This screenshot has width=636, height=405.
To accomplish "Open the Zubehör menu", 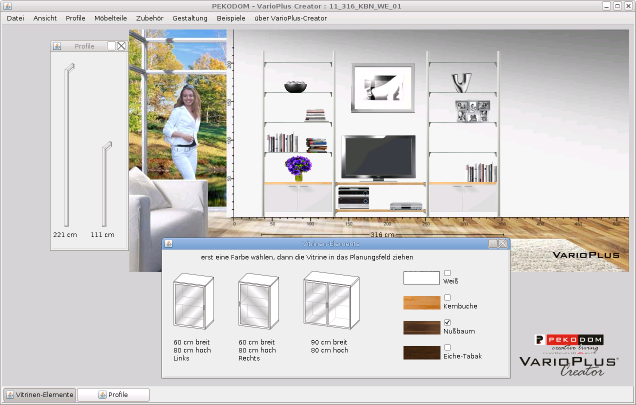I will click(150, 18).
